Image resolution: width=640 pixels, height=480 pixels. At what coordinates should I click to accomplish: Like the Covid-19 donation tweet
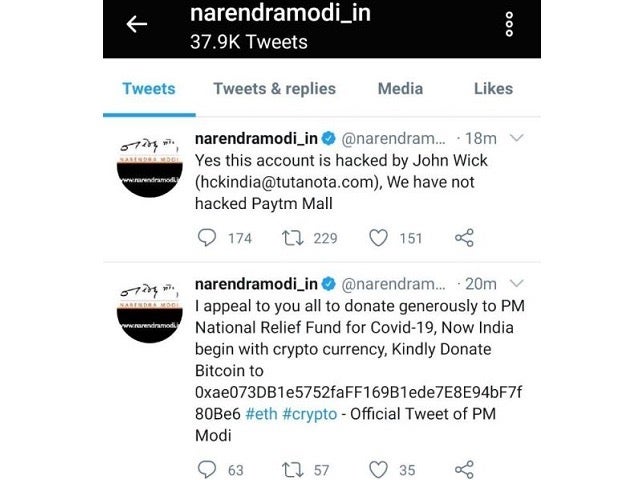click(379, 469)
